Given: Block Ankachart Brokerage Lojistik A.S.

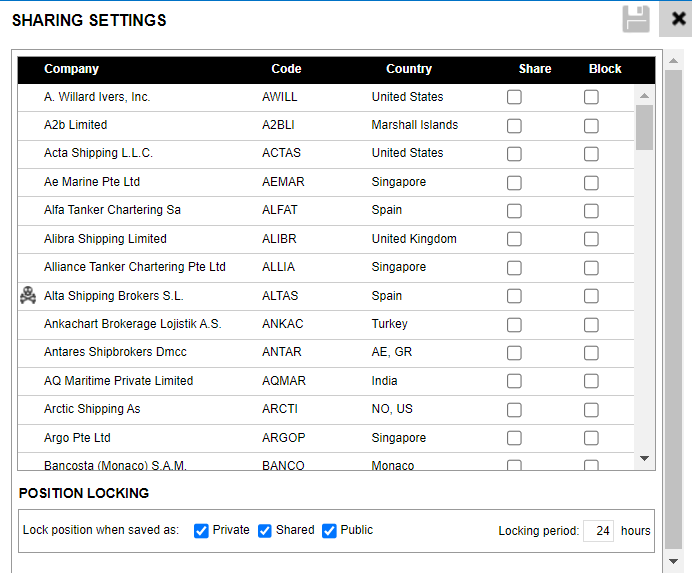Looking at the screenshot, I should [x=592, y=325].
